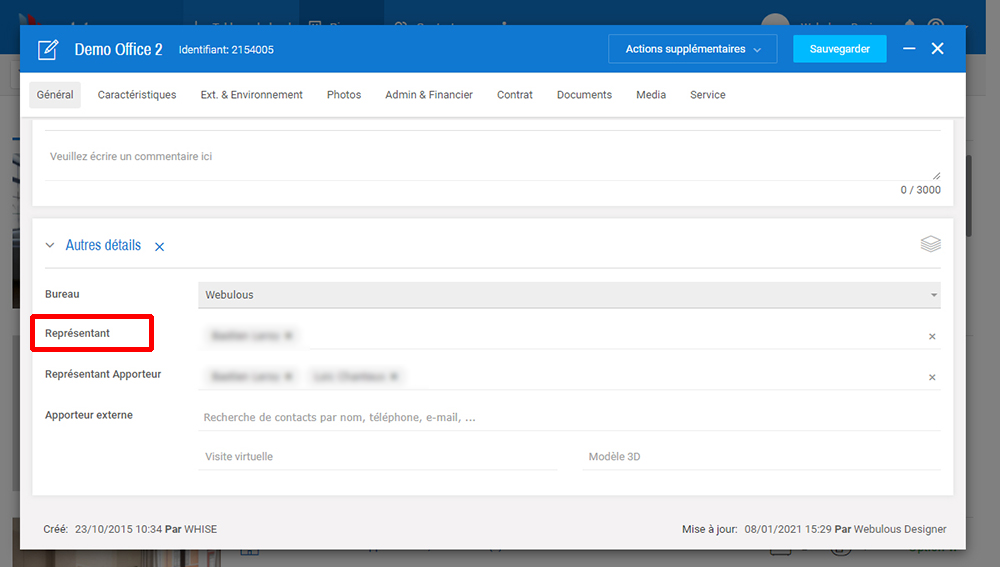Click the Identifiant: 2154005 text
This screenshot has width=1000, height=567.
pos(226,50)
